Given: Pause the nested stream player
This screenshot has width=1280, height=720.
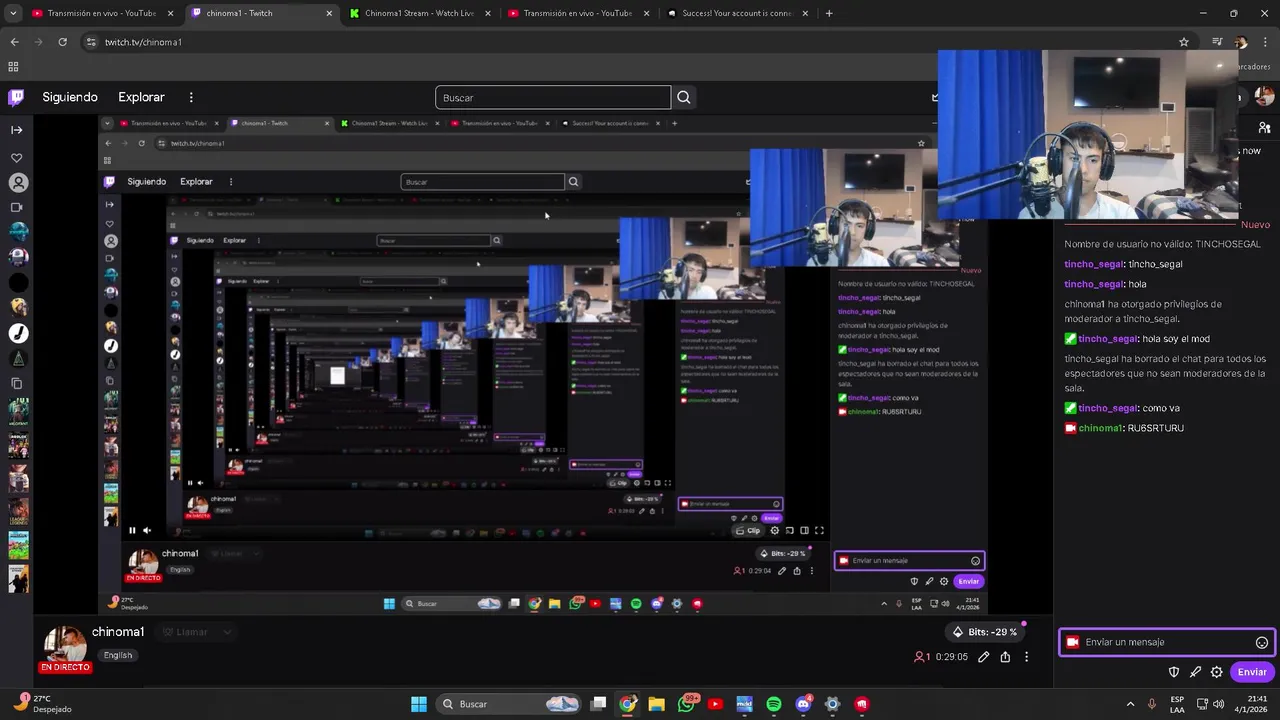Looking at the screenshot, I should pos(132,530).
